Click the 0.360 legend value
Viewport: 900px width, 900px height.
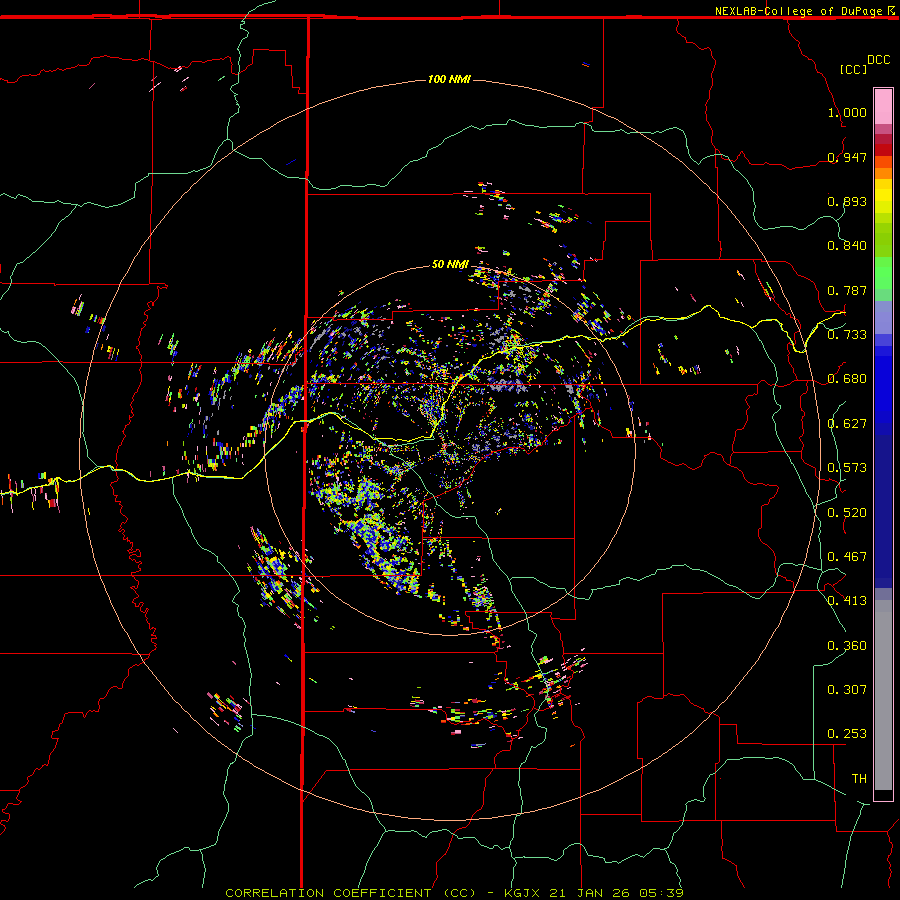(x=847, y=646)
